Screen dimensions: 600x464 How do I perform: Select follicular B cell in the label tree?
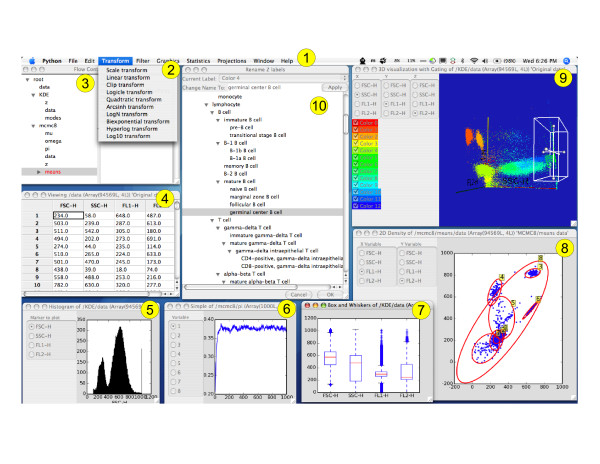pos(247,205)
